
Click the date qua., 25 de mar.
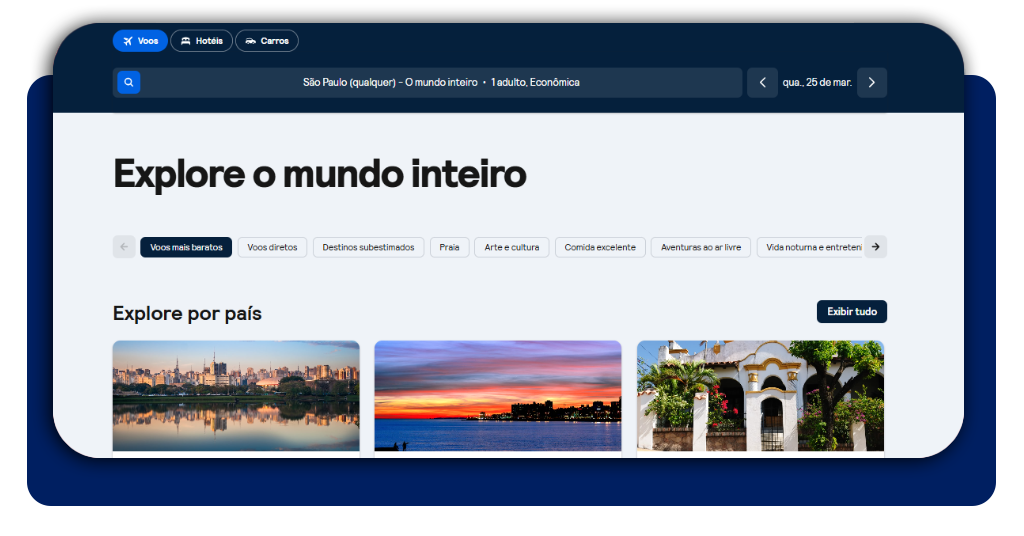pyautogui.click(x=817, y=82)
